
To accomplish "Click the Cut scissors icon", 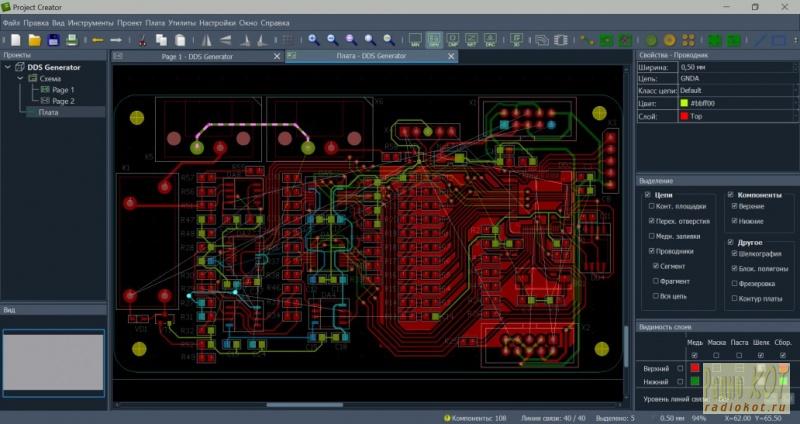I will pyautogui.click(x=143, y=40).
